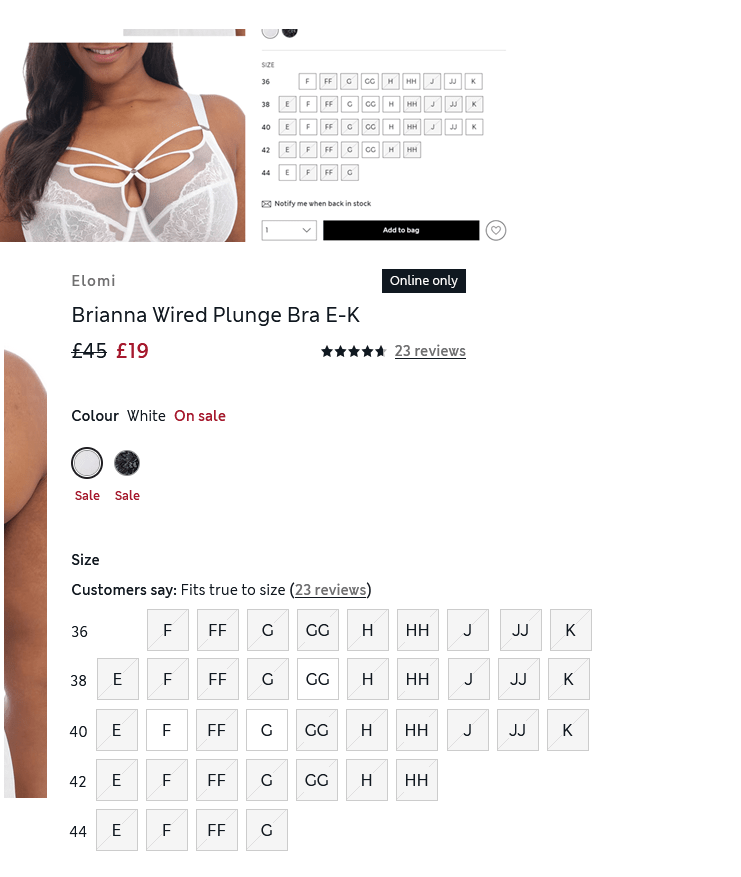
Task: Open the quantity dropdown
Action: pyautogui.click(x=289, y=230)
